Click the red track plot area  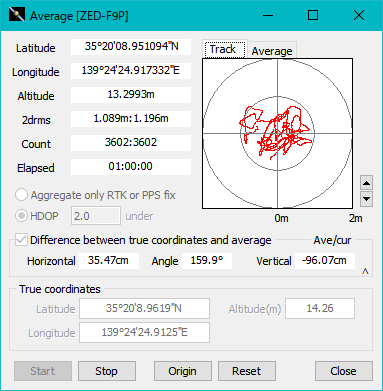coord(277,134)
